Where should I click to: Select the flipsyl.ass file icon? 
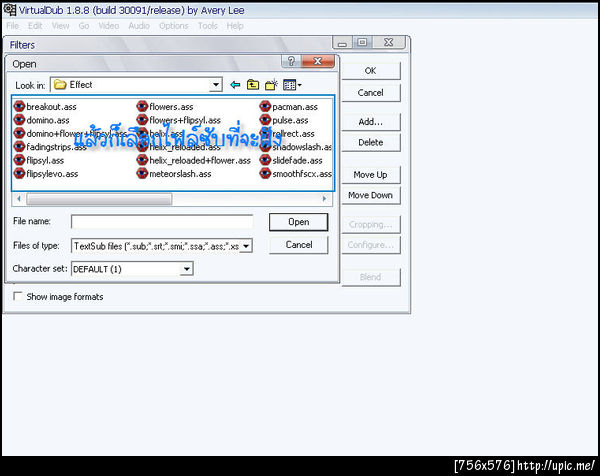click(20, 160)
